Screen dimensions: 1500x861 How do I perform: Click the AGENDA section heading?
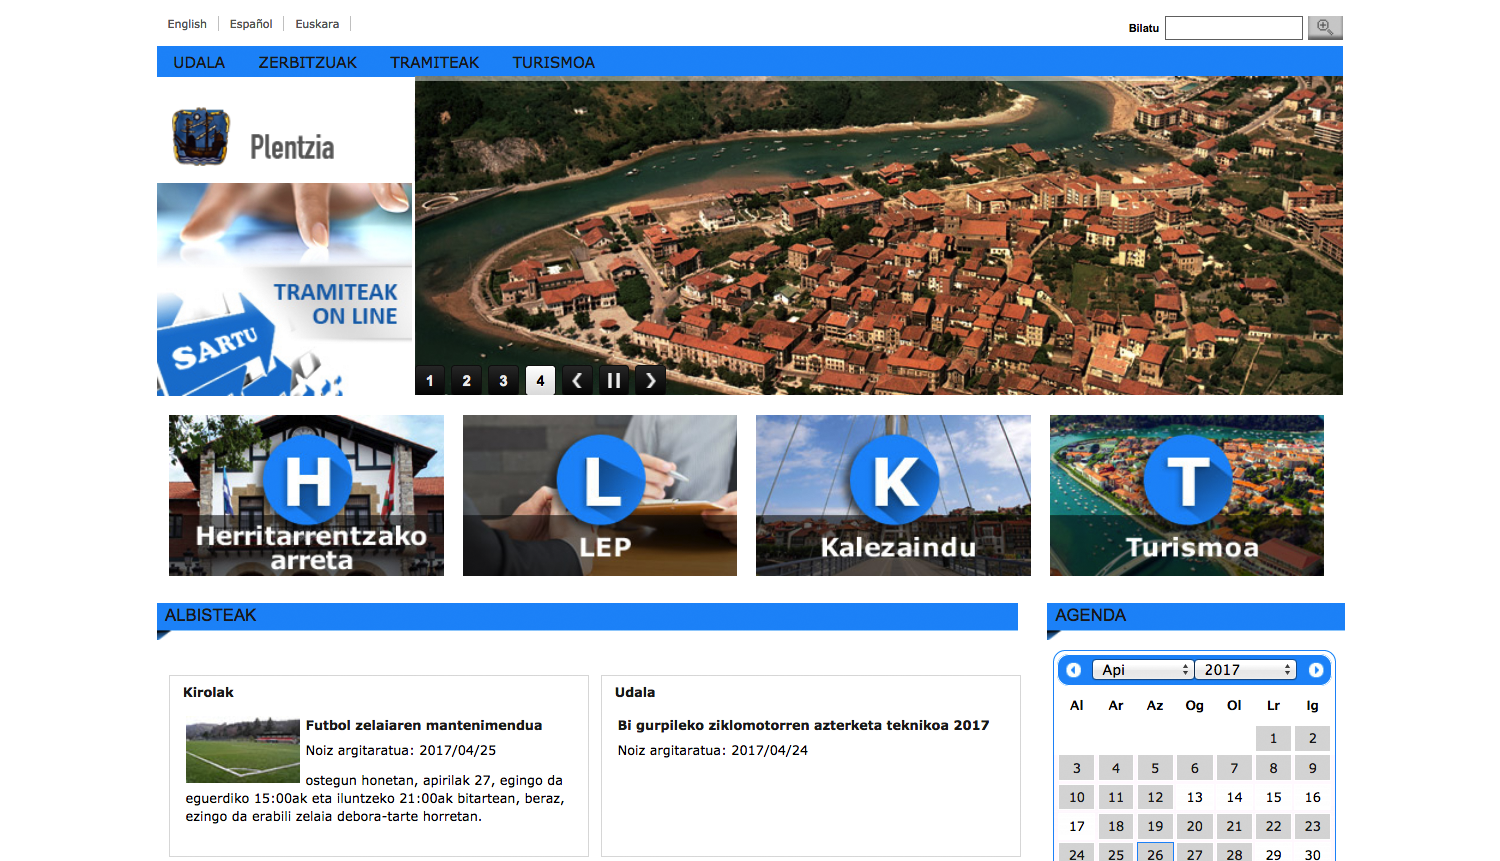pyautogui.click(x=1091, y=615)
